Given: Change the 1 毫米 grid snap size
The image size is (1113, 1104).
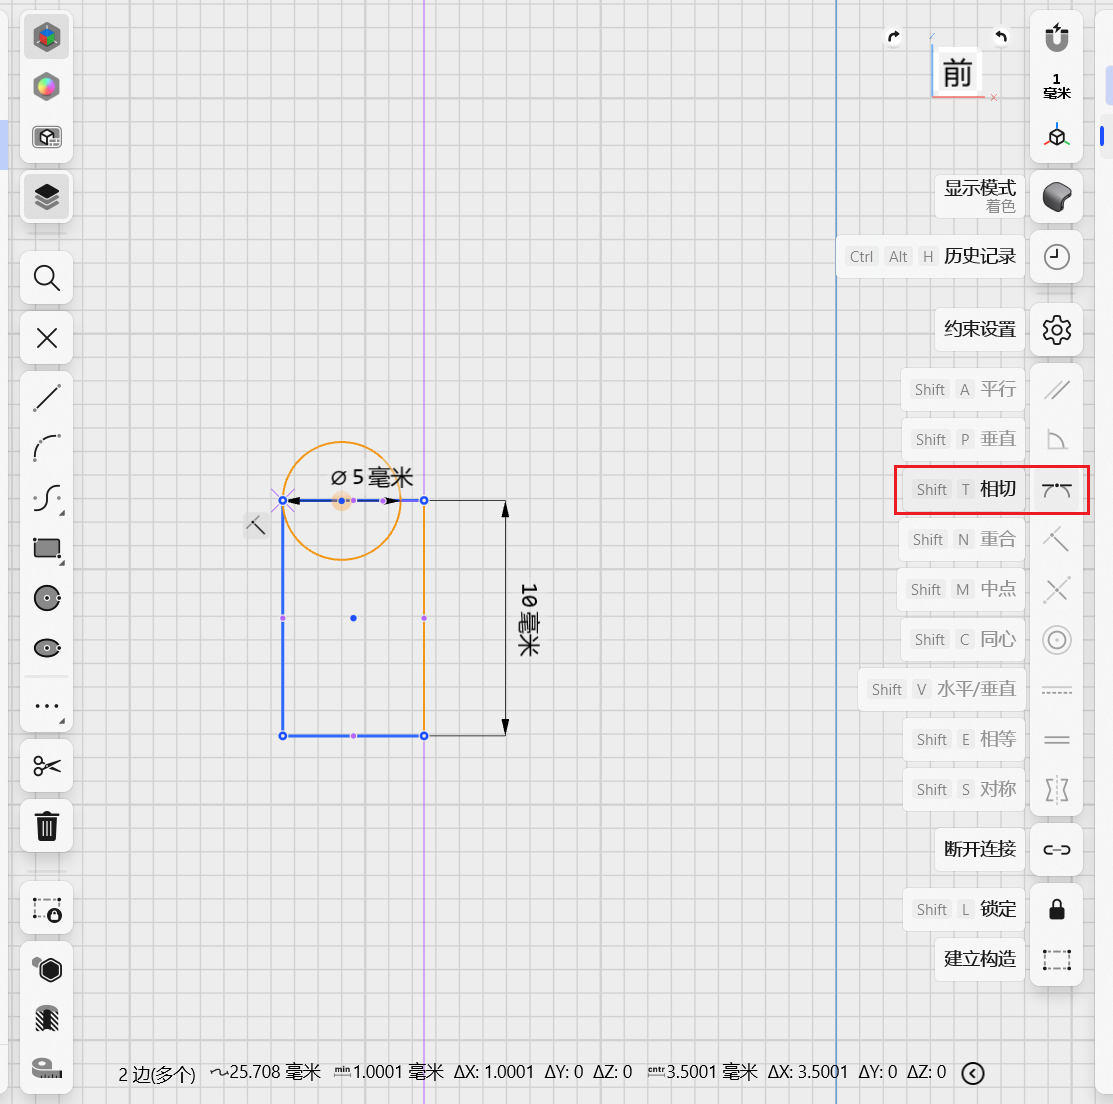Looking at the screenshot, I should click(x=1056, y=87).
